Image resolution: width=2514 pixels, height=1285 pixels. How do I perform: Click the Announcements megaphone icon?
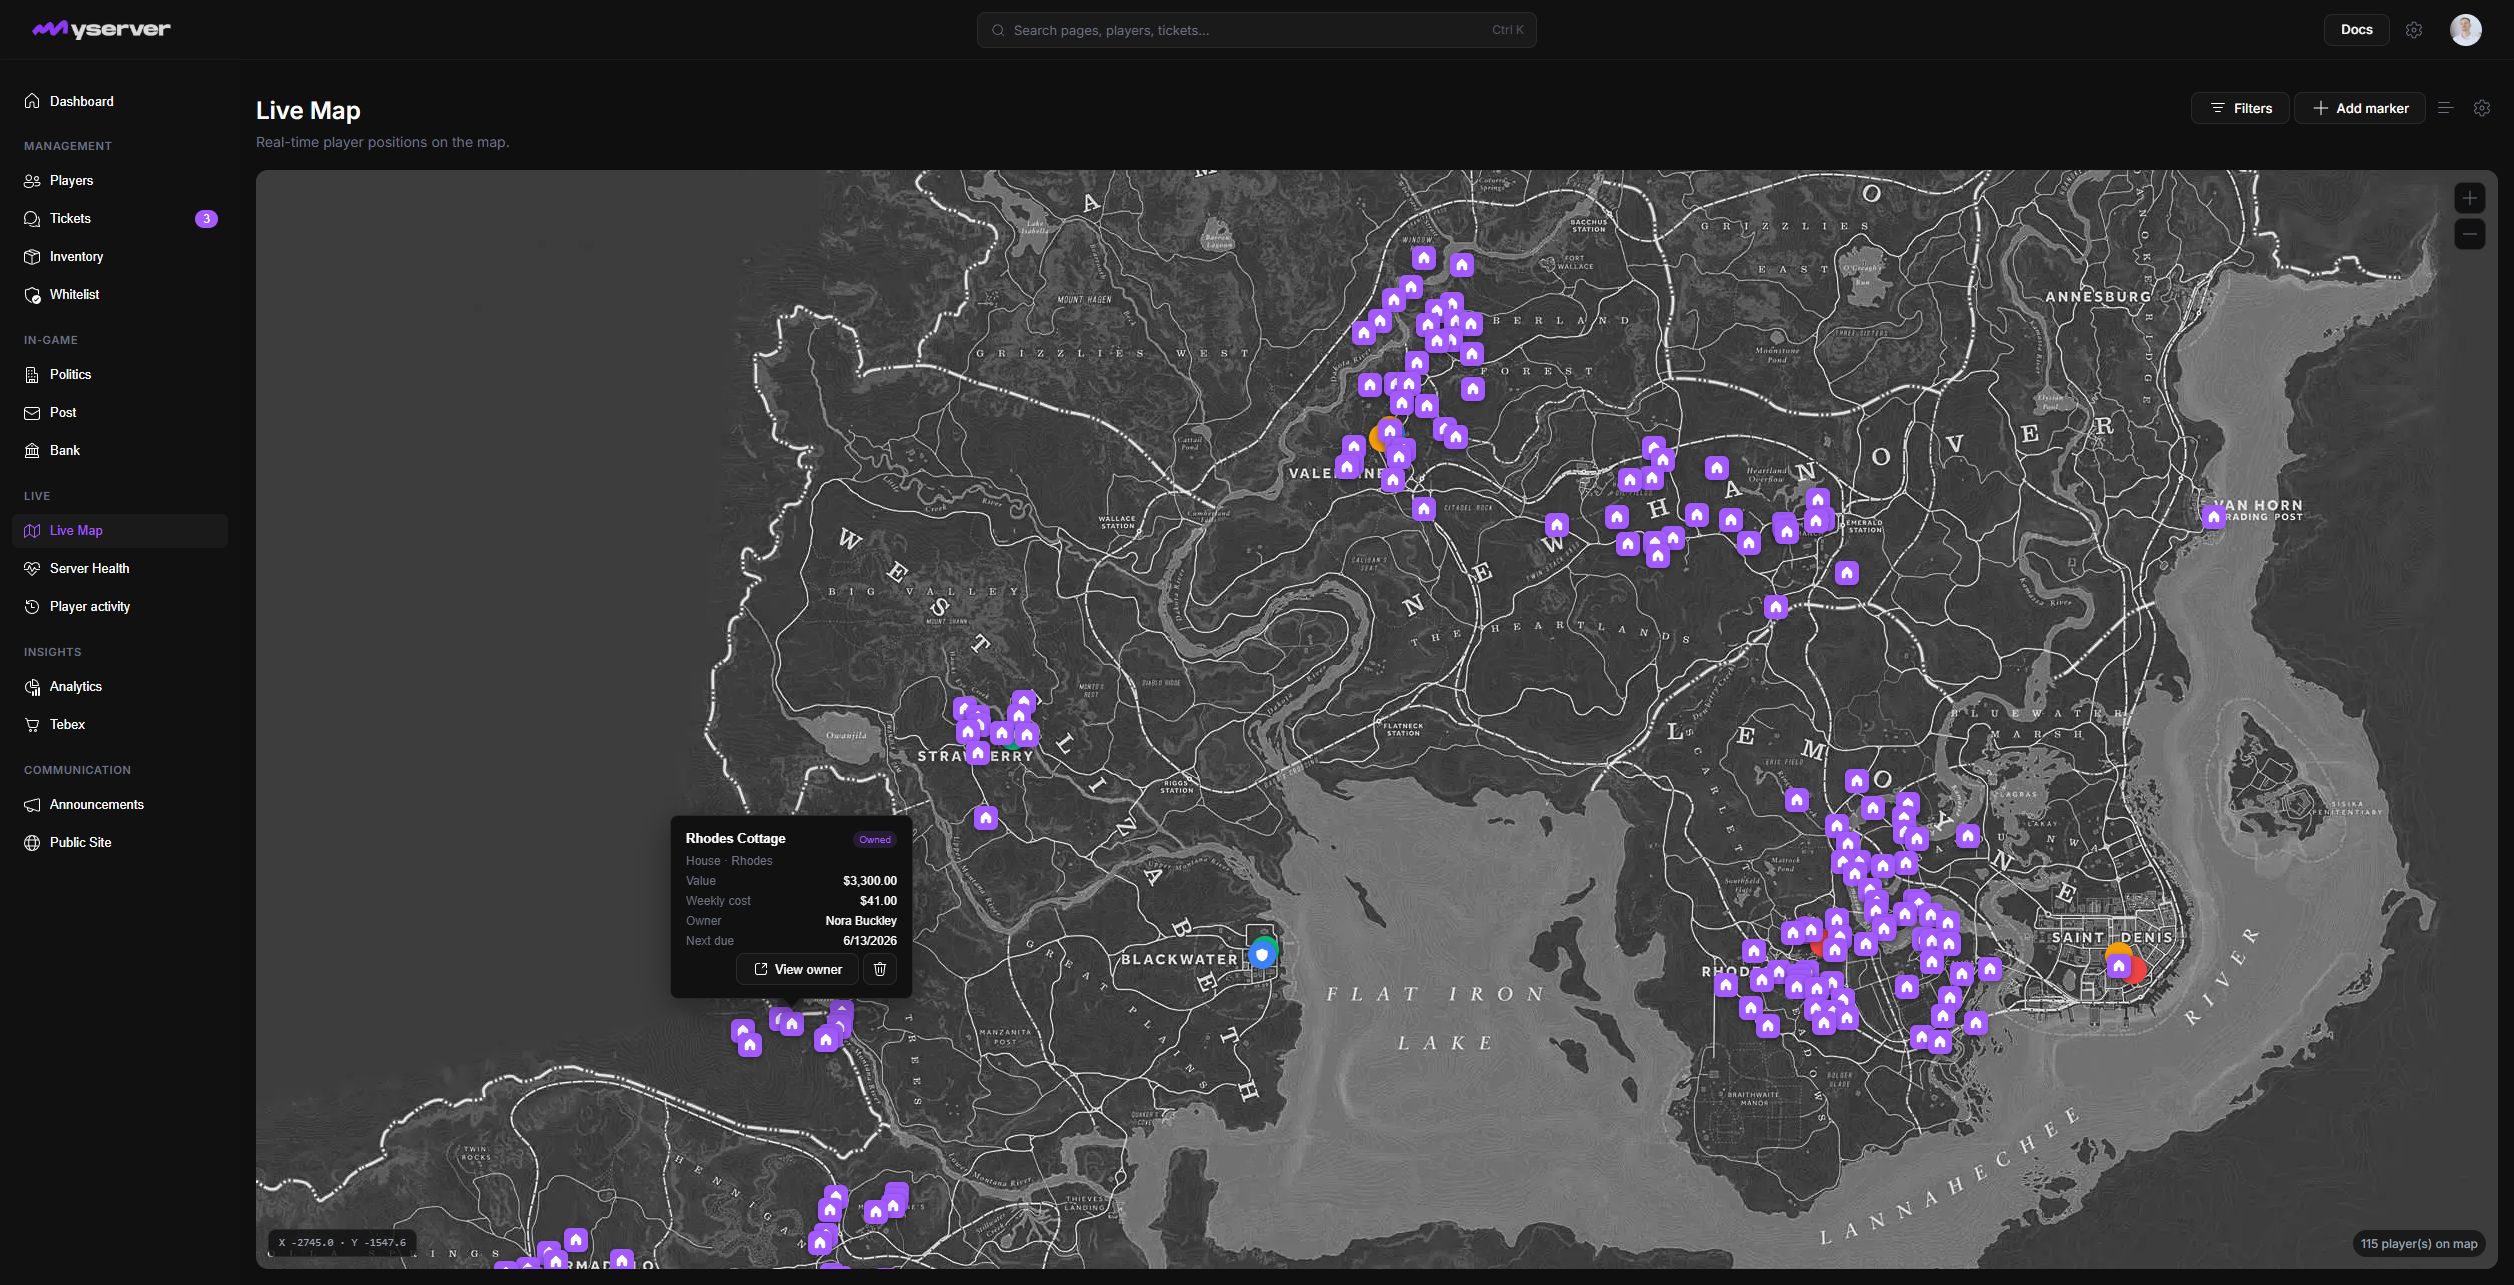pos(32,804)
